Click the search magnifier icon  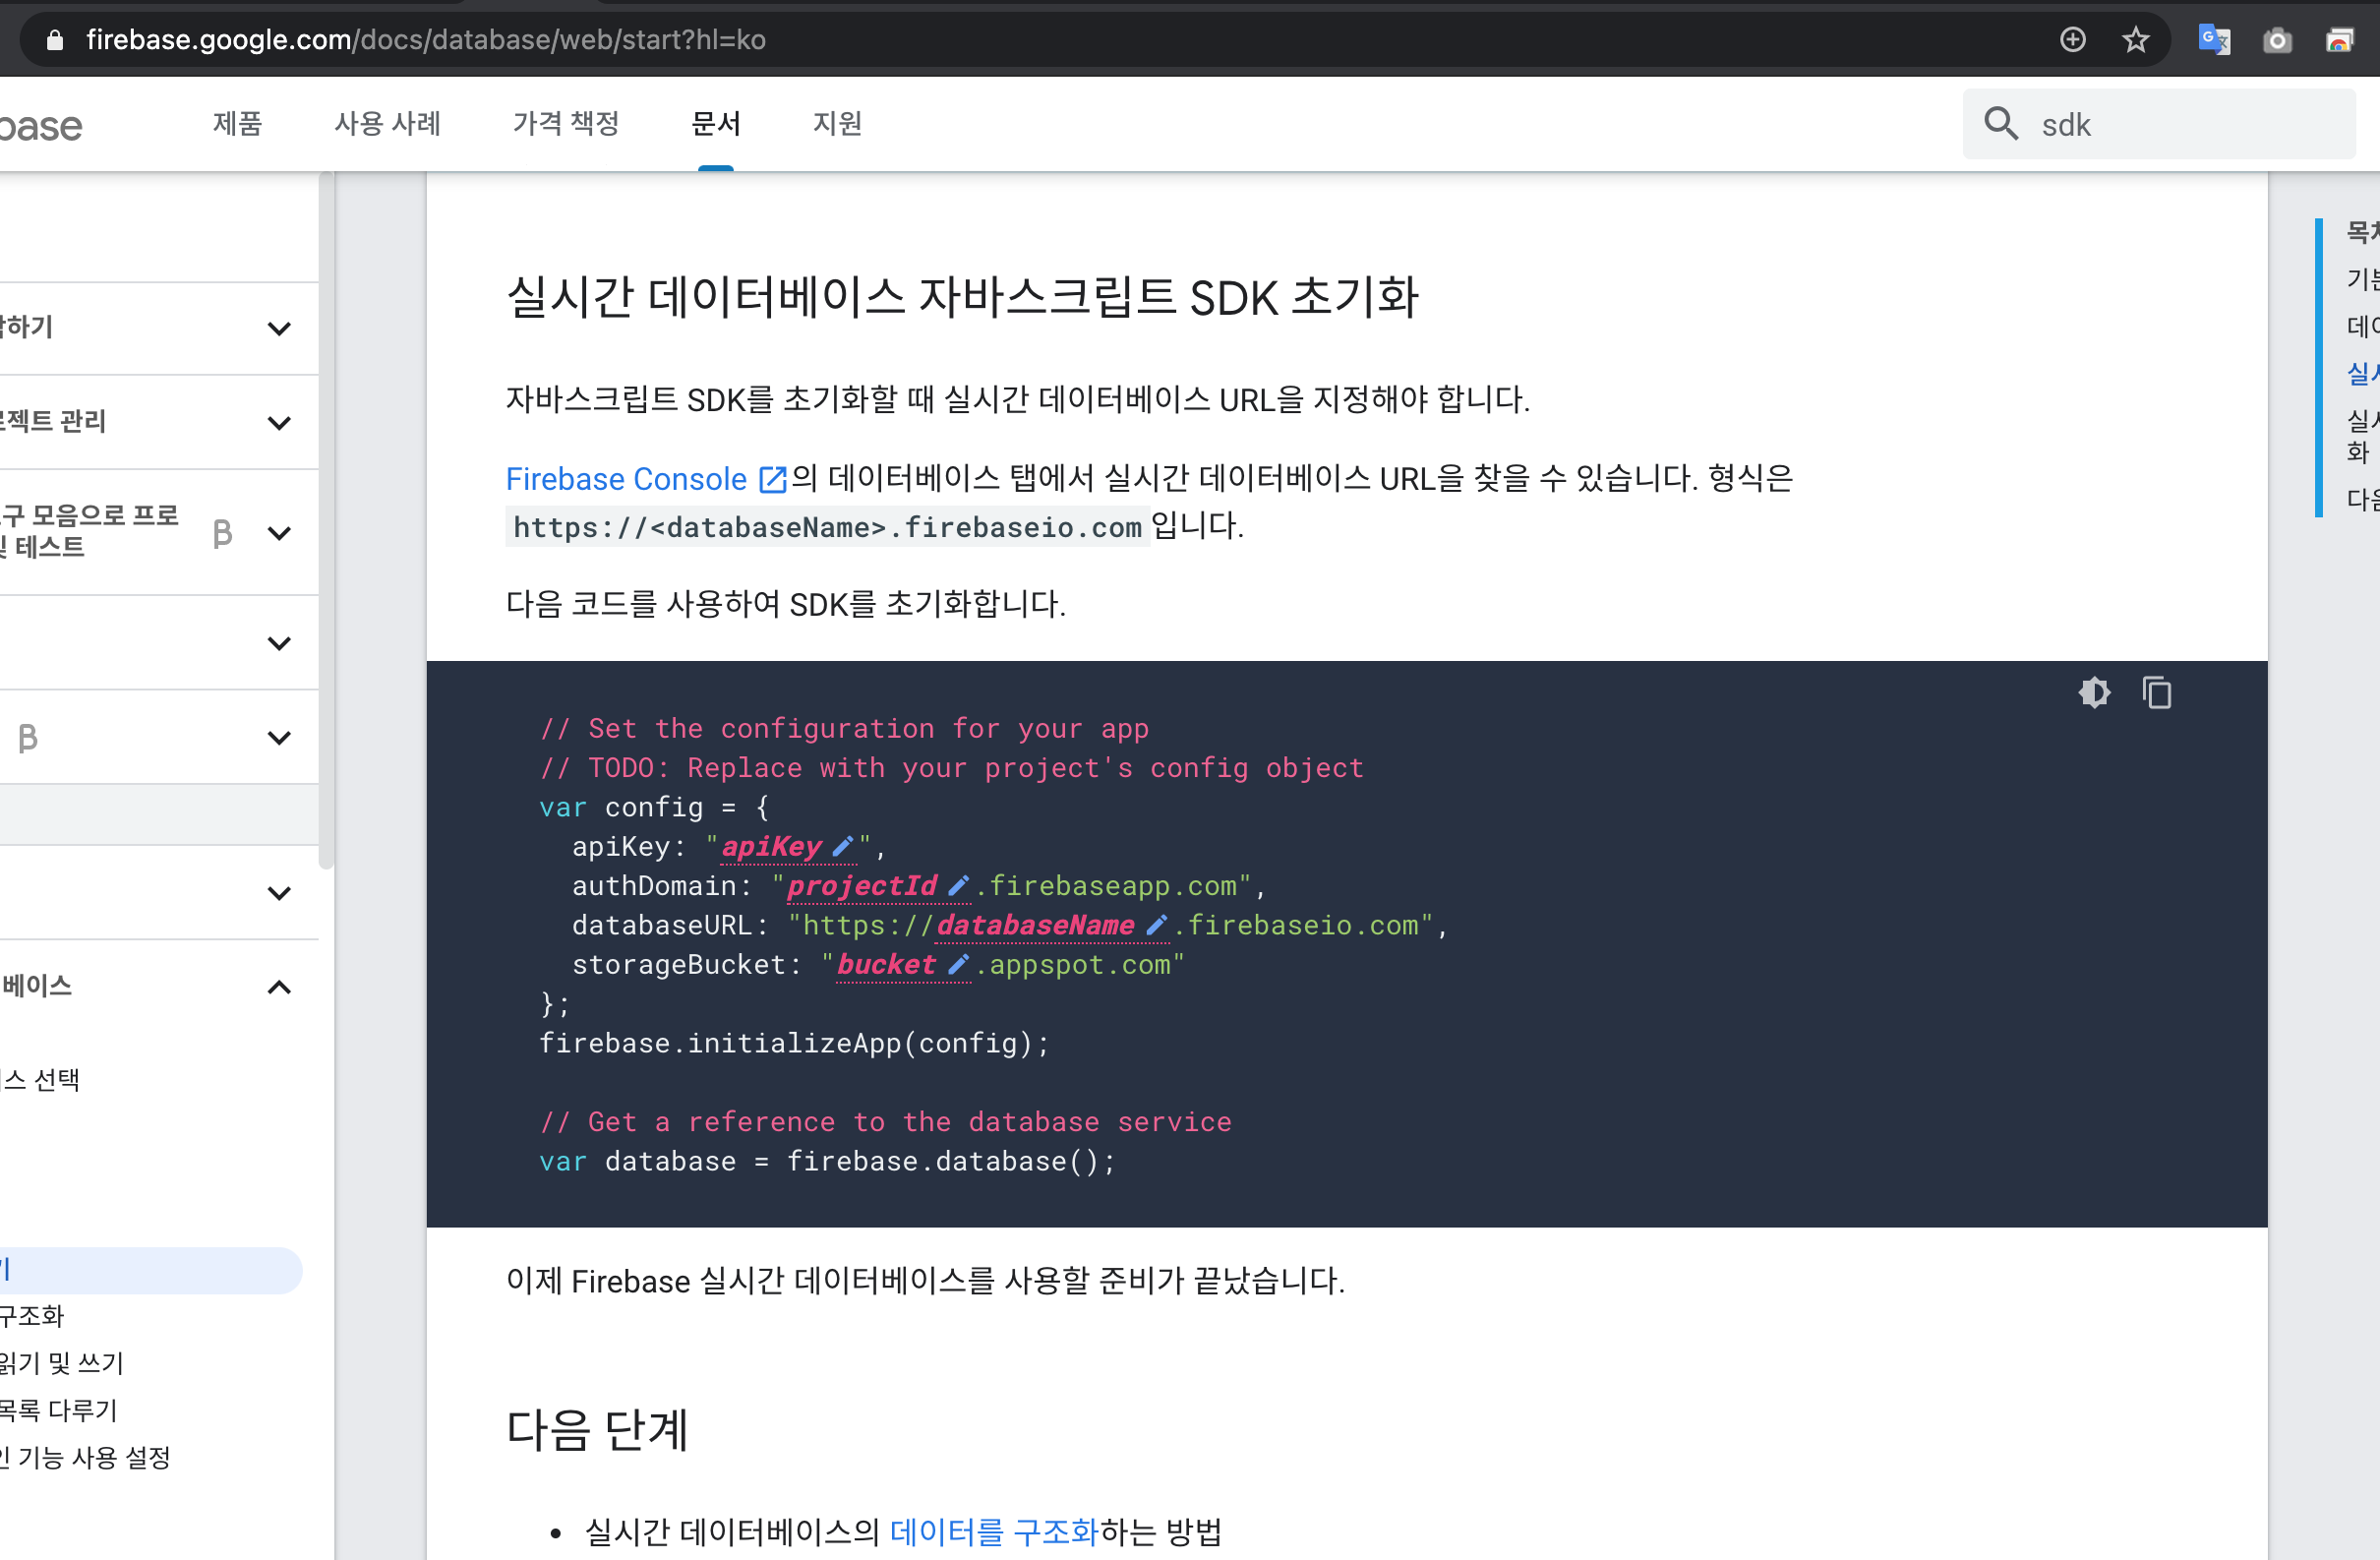click(x=2001, y=124)
